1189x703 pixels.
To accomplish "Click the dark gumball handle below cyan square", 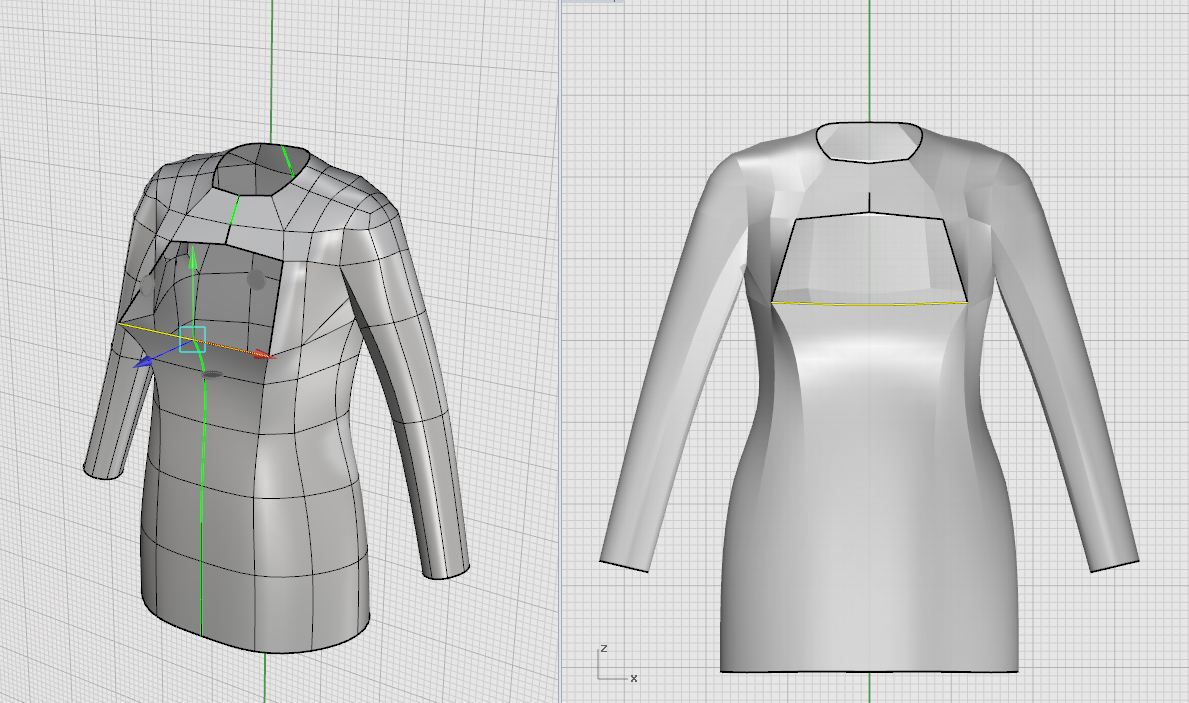I will (x=212, y=375).
